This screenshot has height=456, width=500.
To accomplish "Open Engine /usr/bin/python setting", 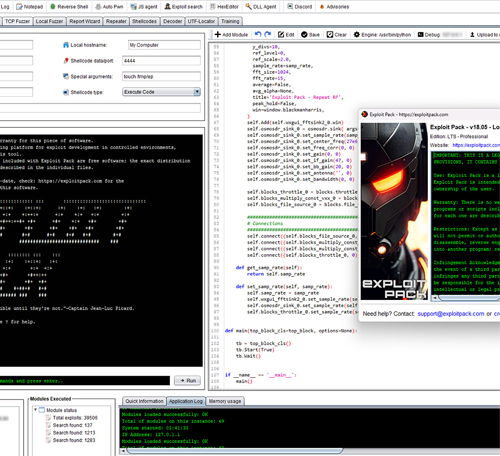I will tap(382, 35).
